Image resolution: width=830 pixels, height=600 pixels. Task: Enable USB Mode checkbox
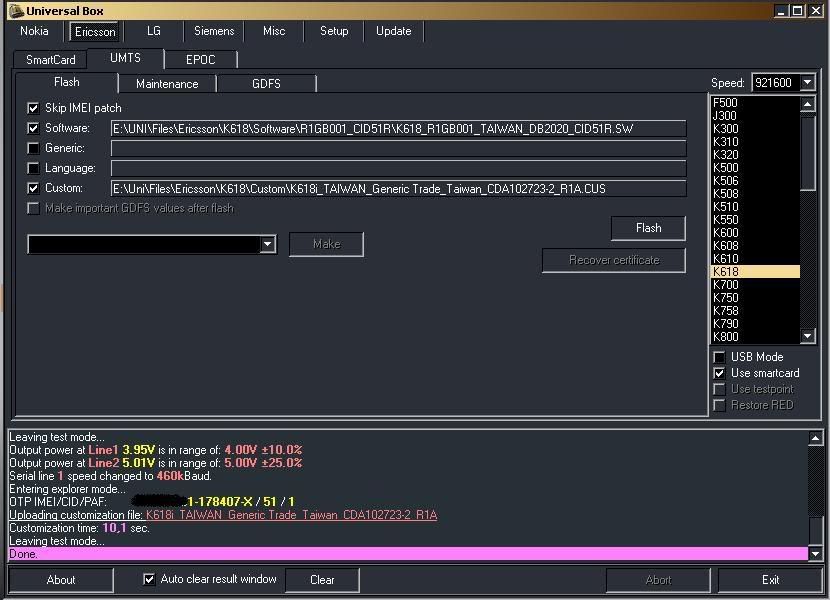(719, 357)
